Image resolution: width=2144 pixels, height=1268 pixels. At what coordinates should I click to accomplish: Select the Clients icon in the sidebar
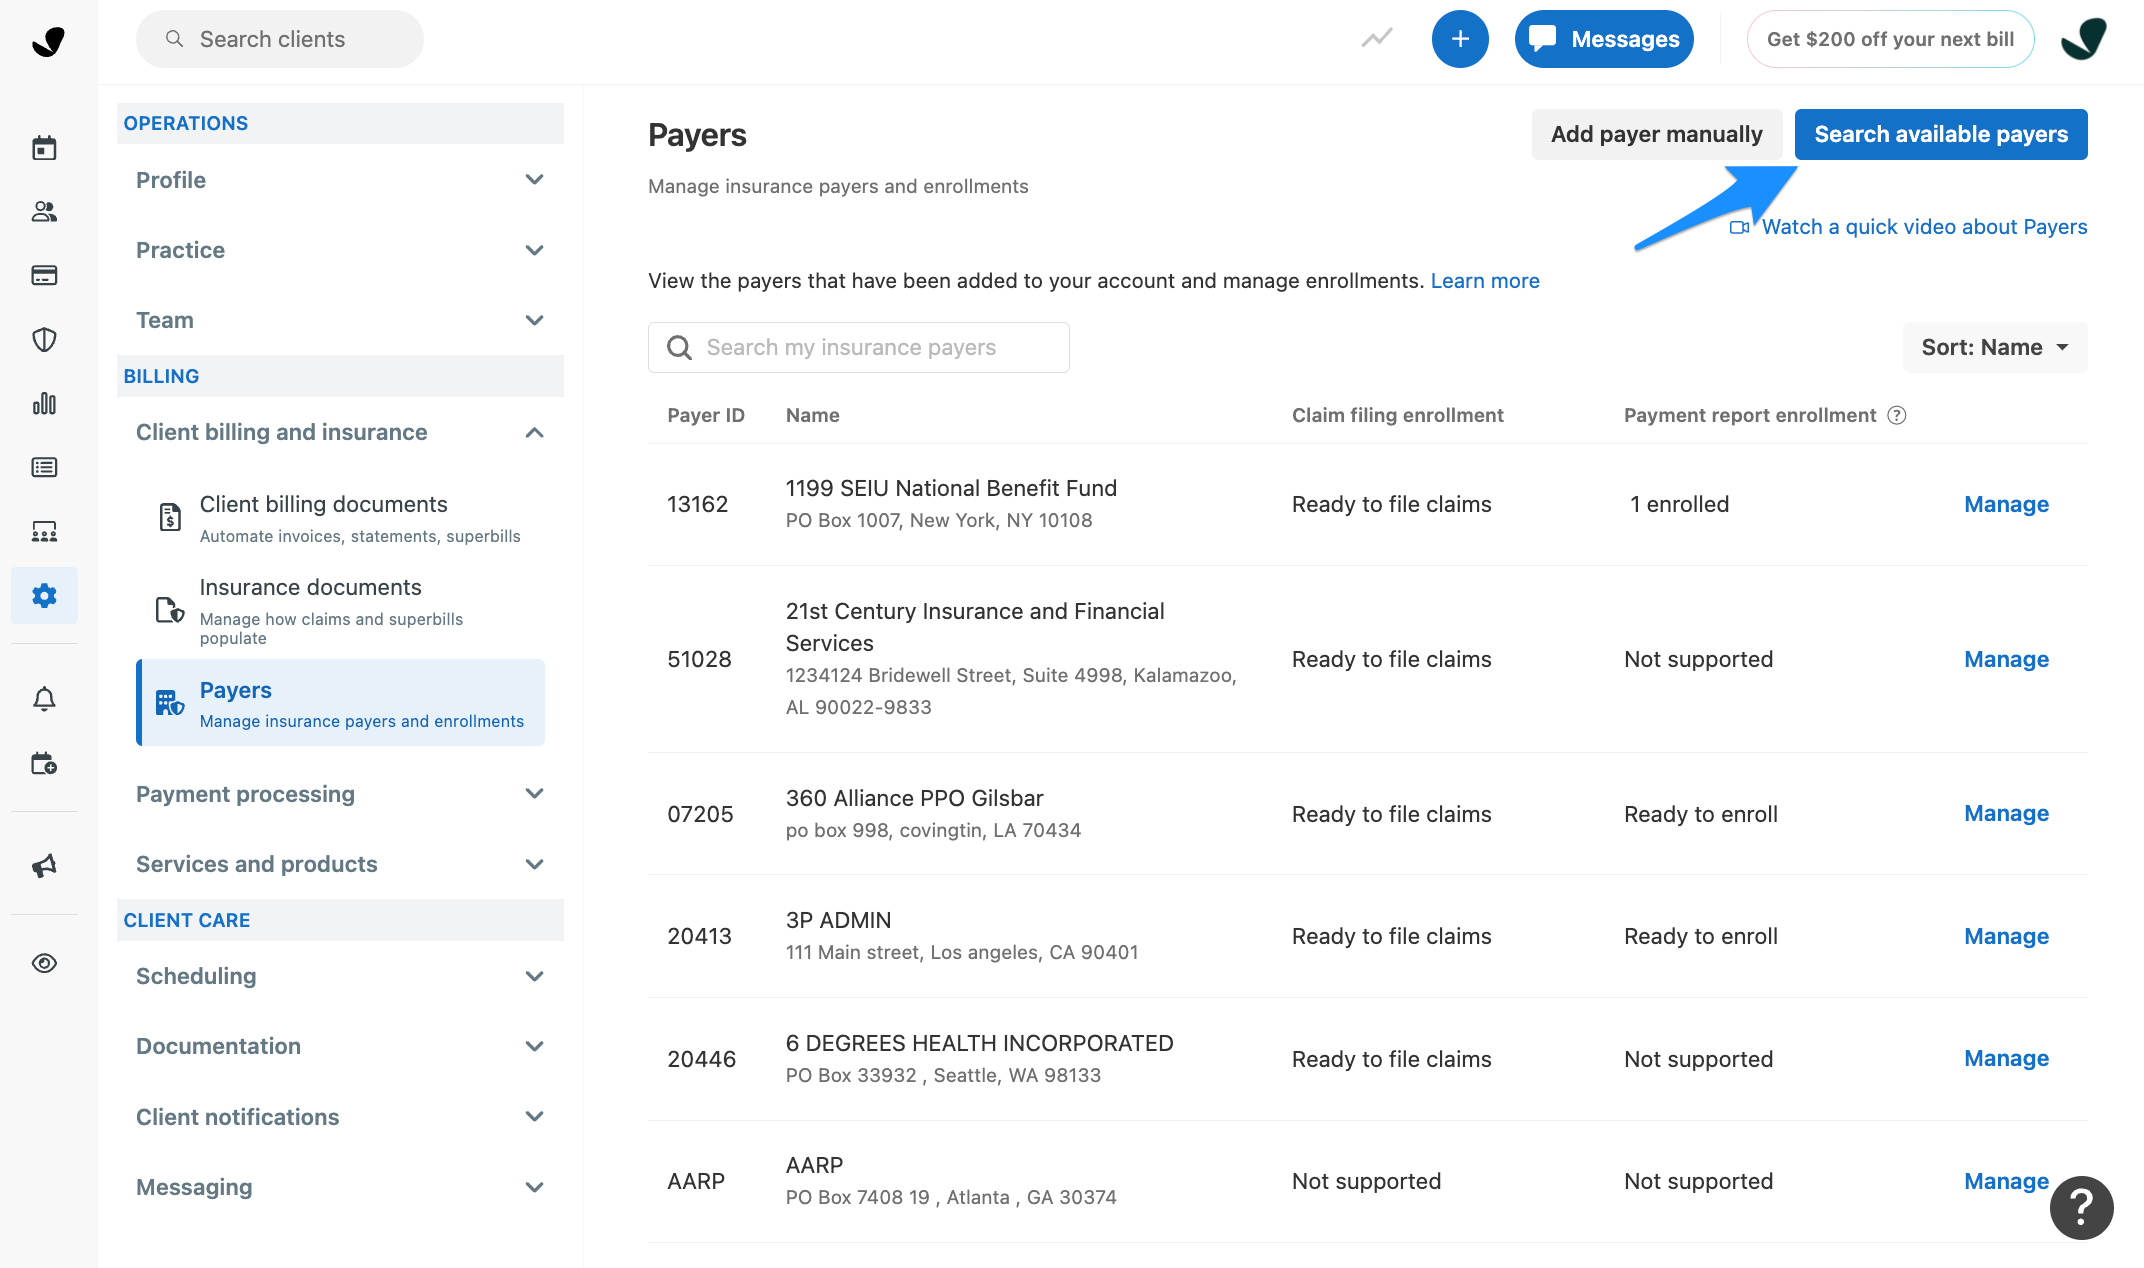[x=44, y=211]
